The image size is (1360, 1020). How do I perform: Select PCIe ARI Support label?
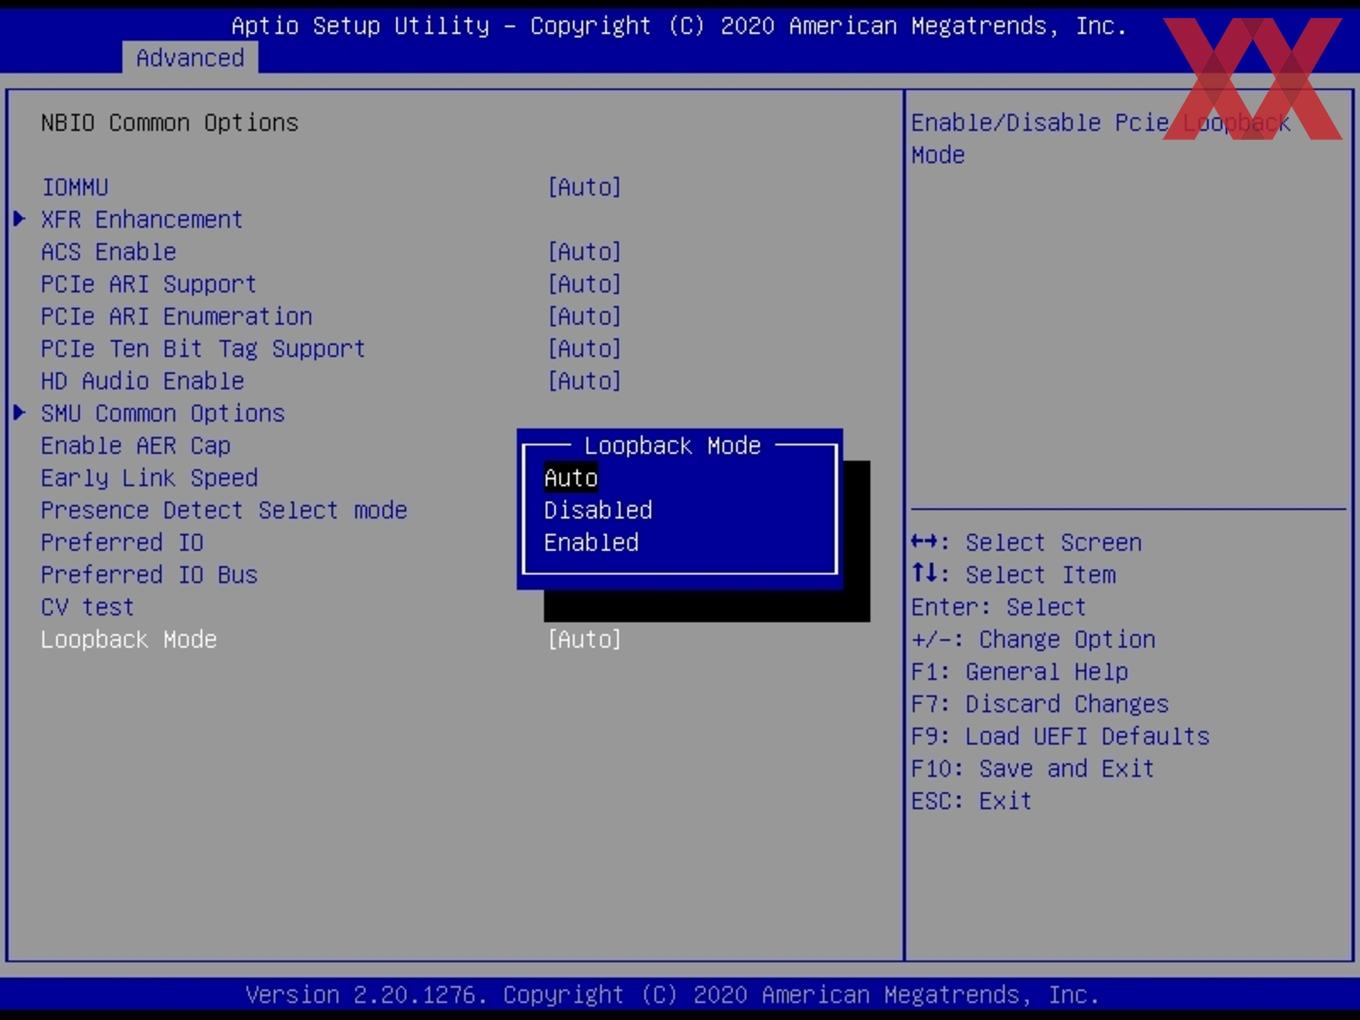(x=149, y=284)
